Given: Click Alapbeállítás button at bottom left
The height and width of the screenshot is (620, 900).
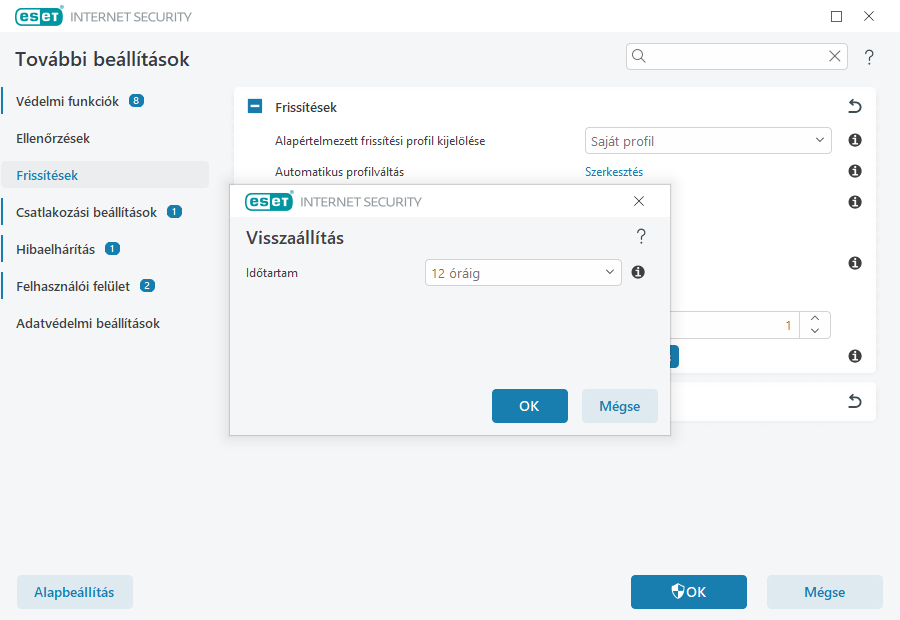Looking at the screenshot, I should pos(75,592).
